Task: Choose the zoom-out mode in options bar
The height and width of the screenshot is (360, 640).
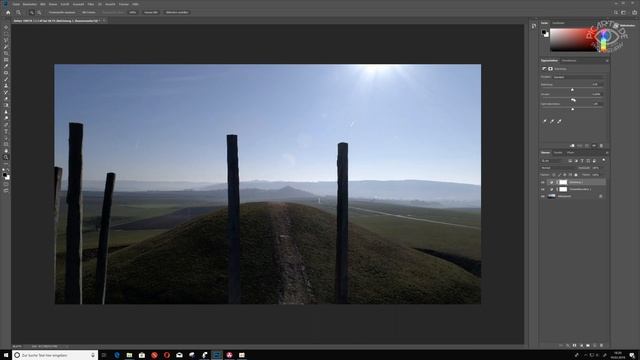Action: point(39,13)
